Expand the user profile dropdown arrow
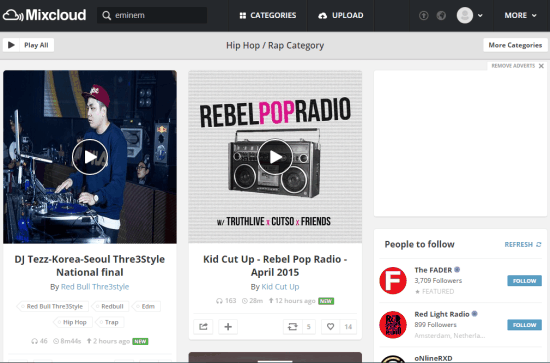The image size is (550, 363). click(480, 15)
